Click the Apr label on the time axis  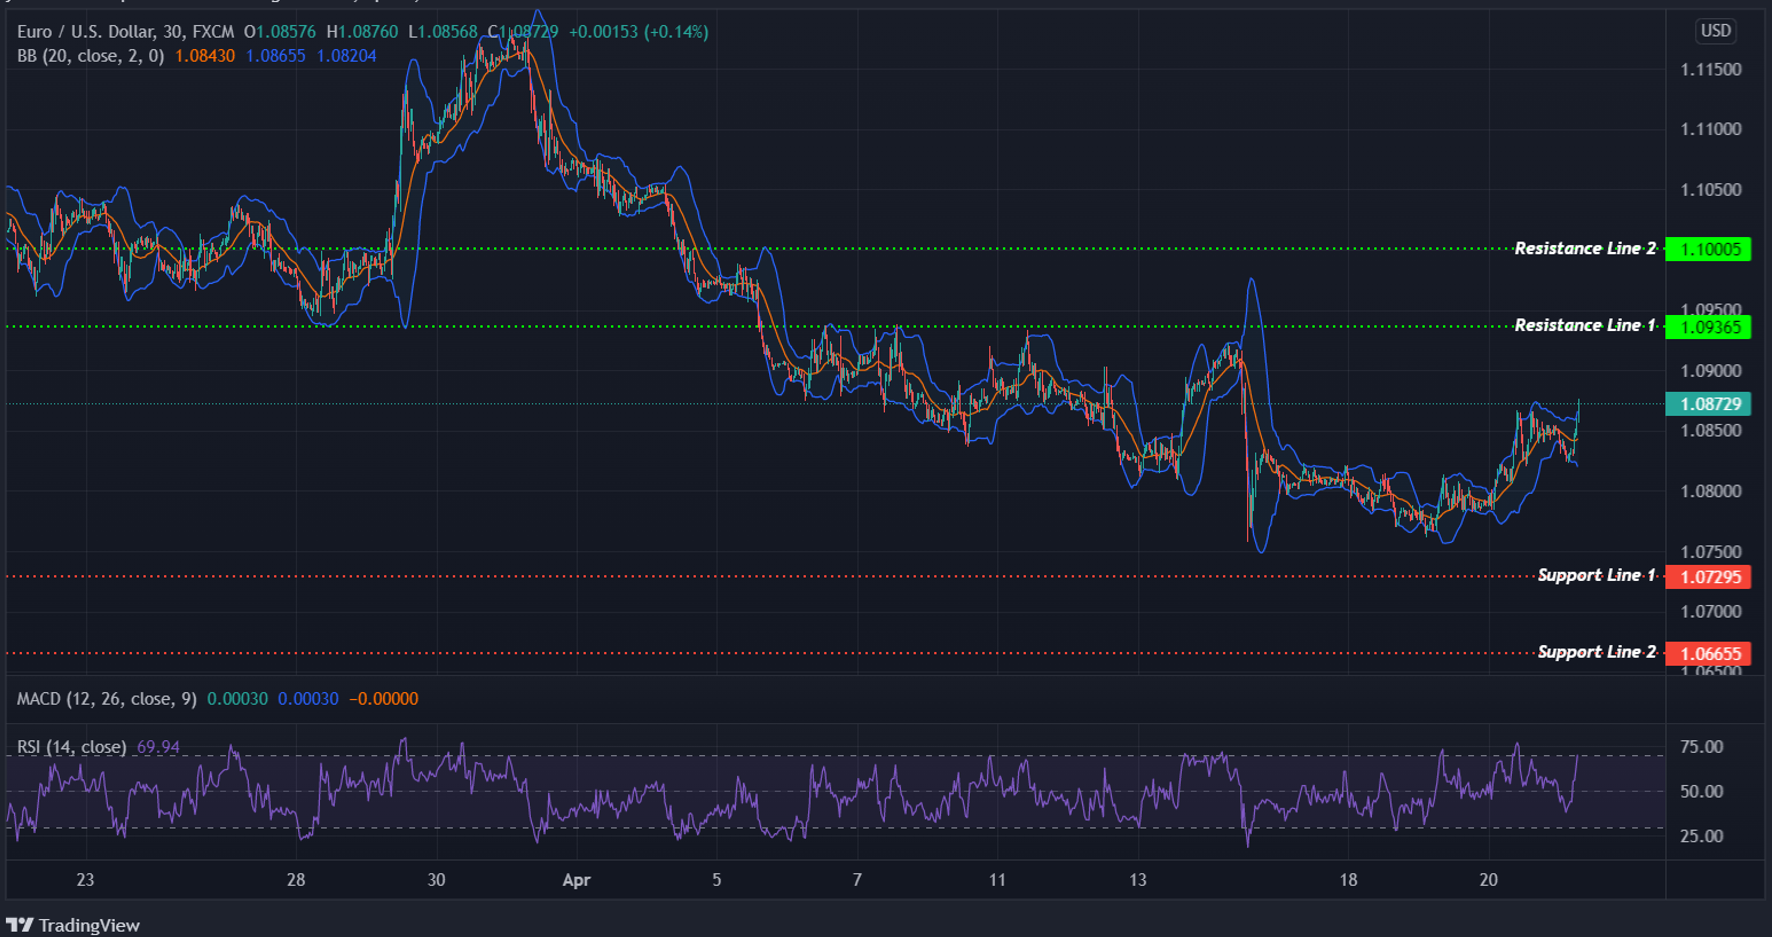[x=576, y=880]
